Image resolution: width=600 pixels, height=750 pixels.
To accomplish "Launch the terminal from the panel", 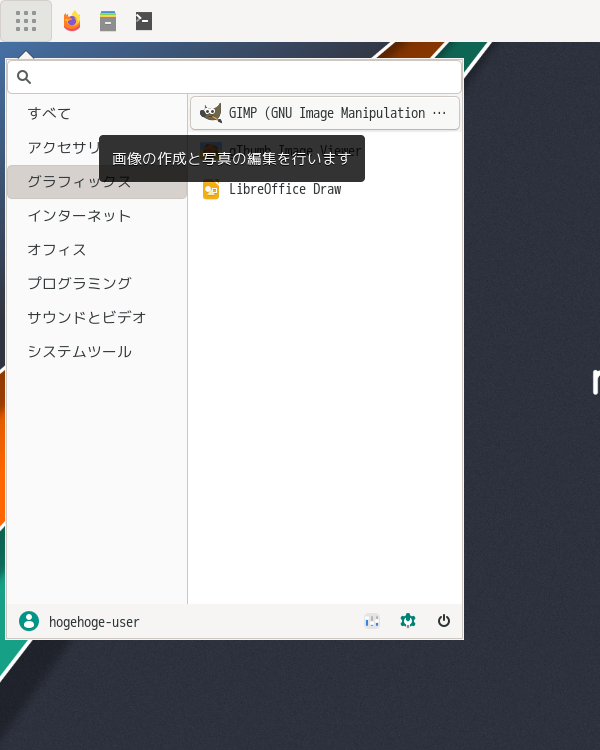I will coord(144,21).
